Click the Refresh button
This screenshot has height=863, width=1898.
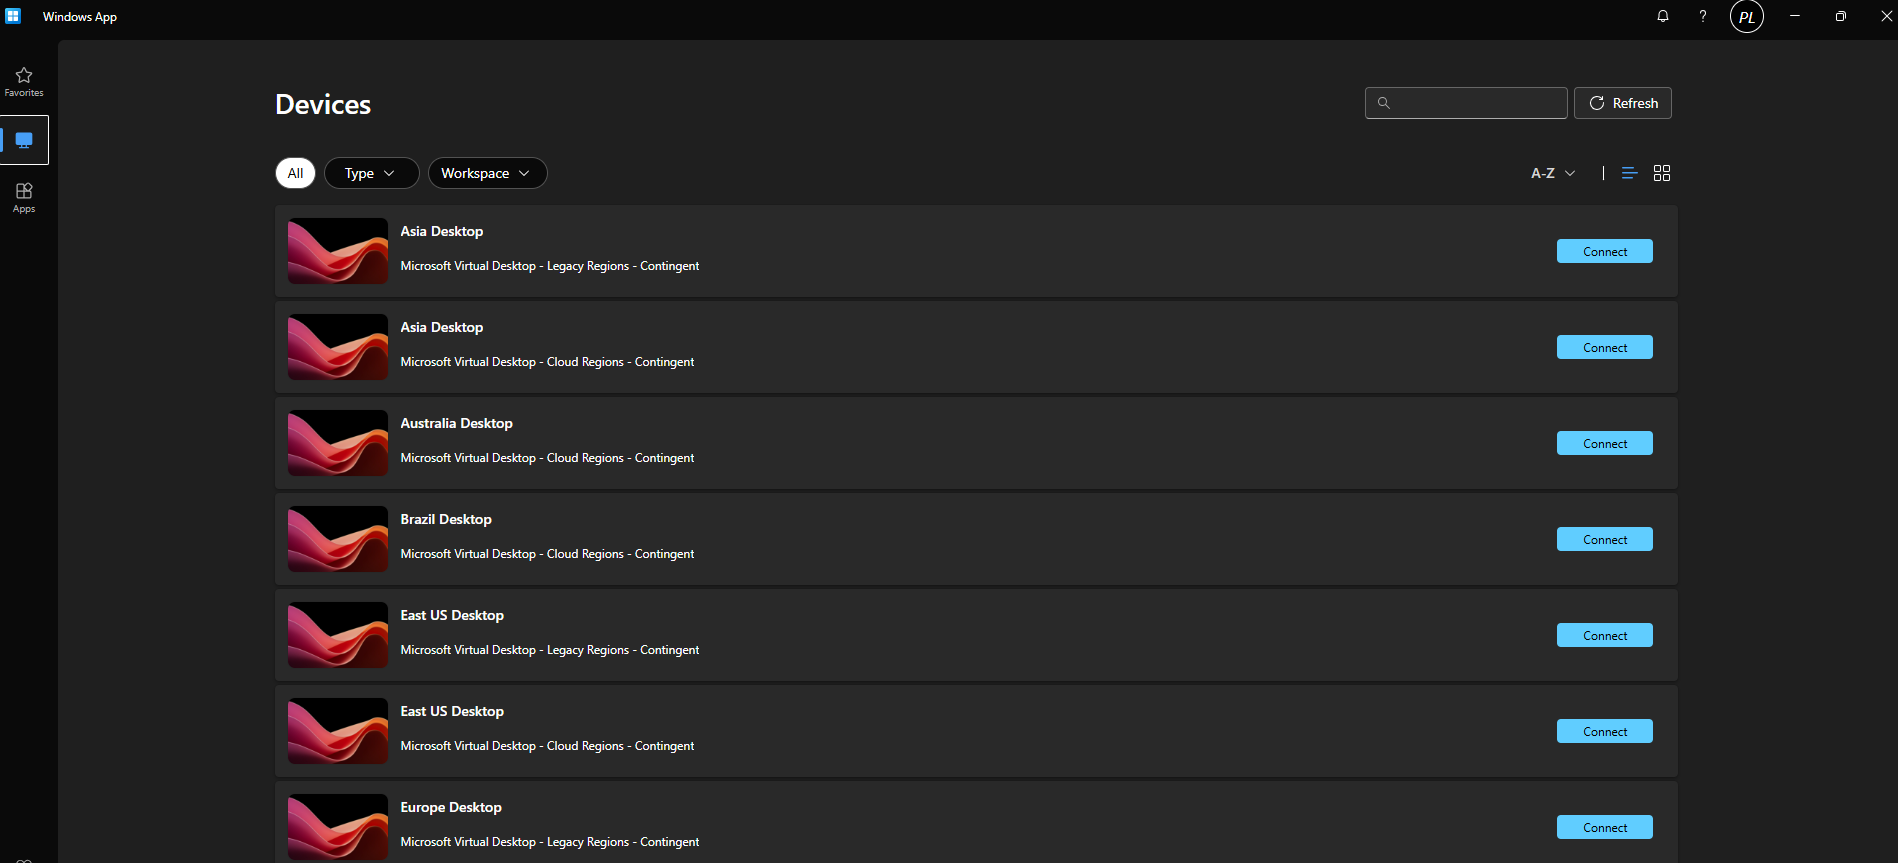point(1623,103)
